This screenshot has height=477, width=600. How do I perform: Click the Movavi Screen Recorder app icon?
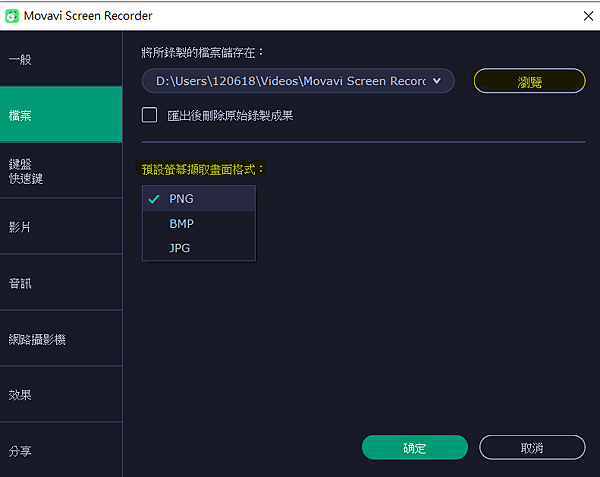point(12,16)
